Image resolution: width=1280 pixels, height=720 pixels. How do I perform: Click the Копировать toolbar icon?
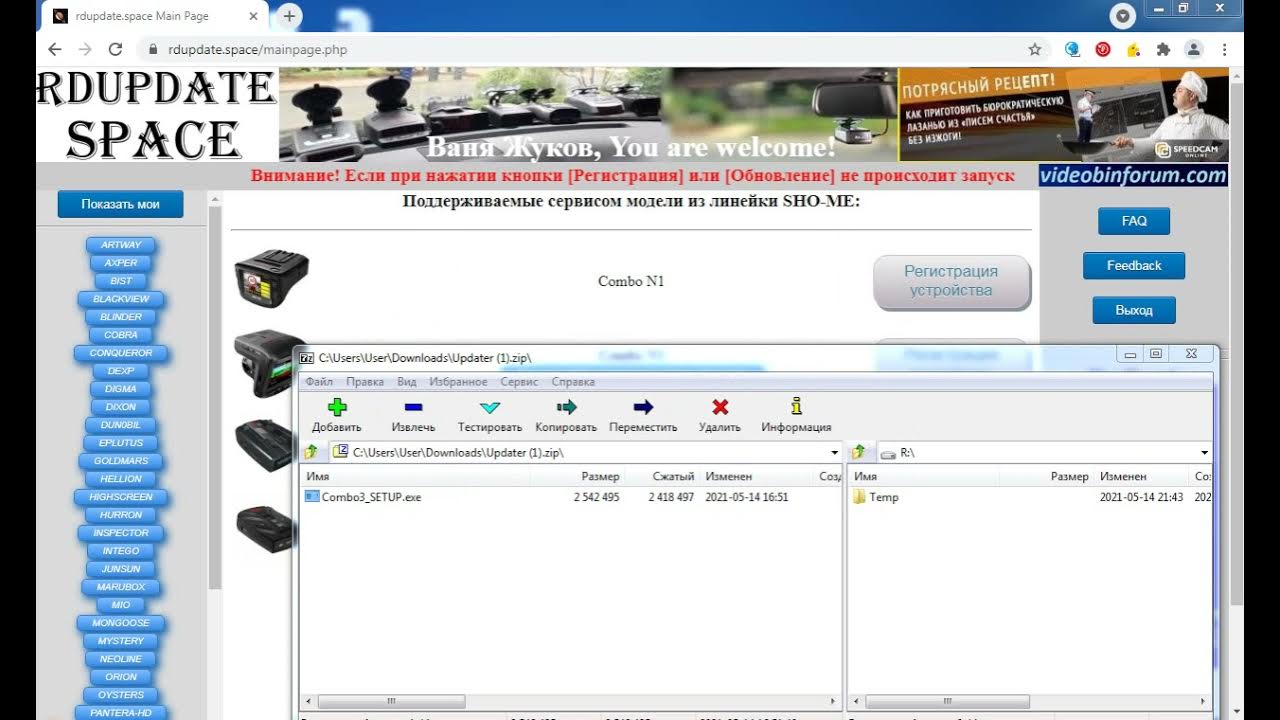(x=566, y=407)
